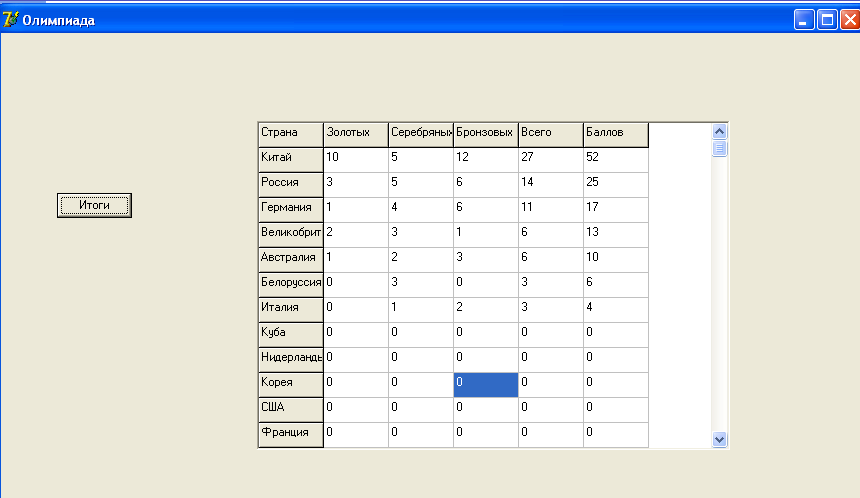This screenshot has height=498, width=860.
Task: Select the Германия row header
Action: click(x=291, y=210)
